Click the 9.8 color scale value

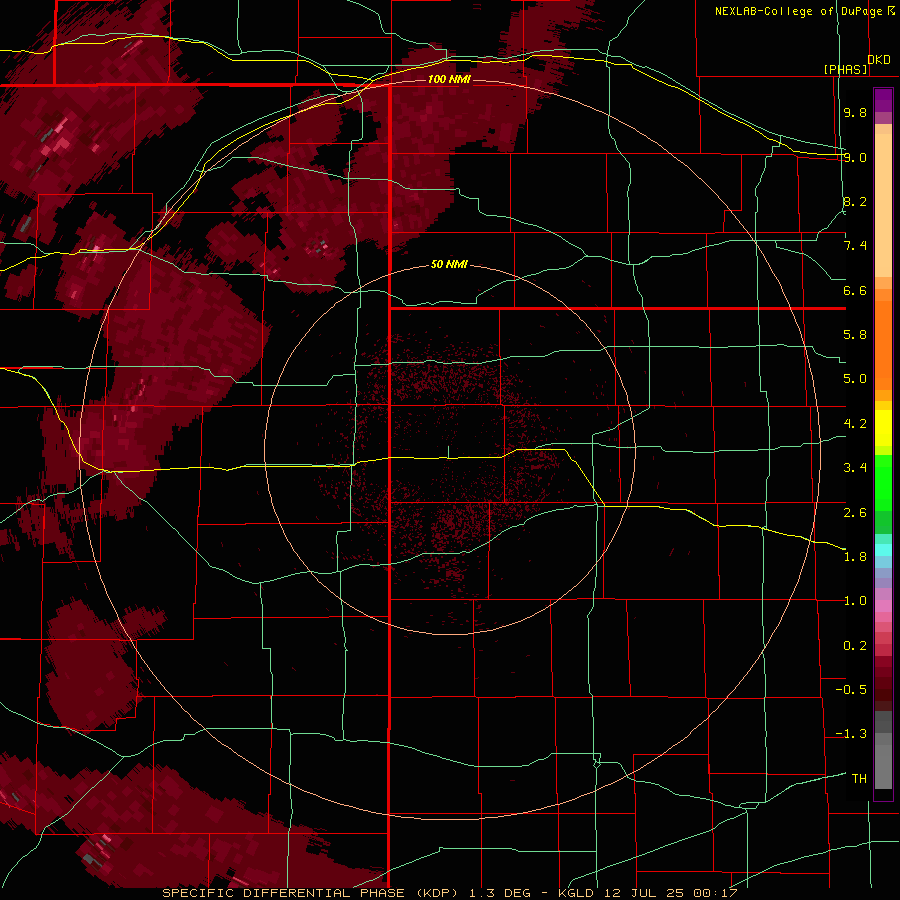(855, 112)
